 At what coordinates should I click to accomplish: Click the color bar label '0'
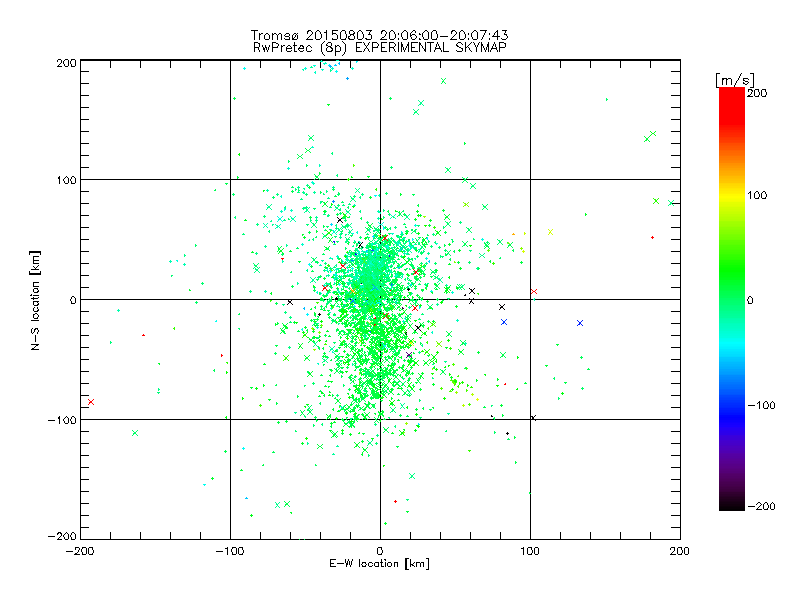(x=750, y=300)
